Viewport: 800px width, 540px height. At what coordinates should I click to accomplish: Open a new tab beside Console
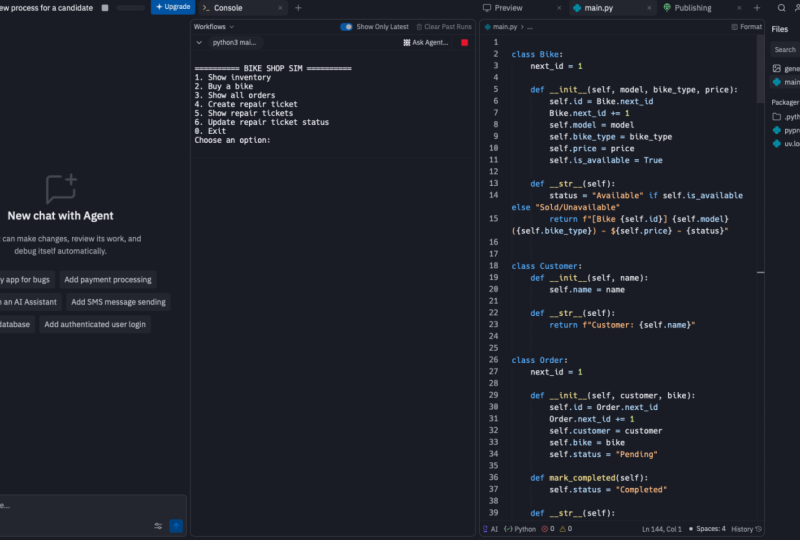(298, 8)
